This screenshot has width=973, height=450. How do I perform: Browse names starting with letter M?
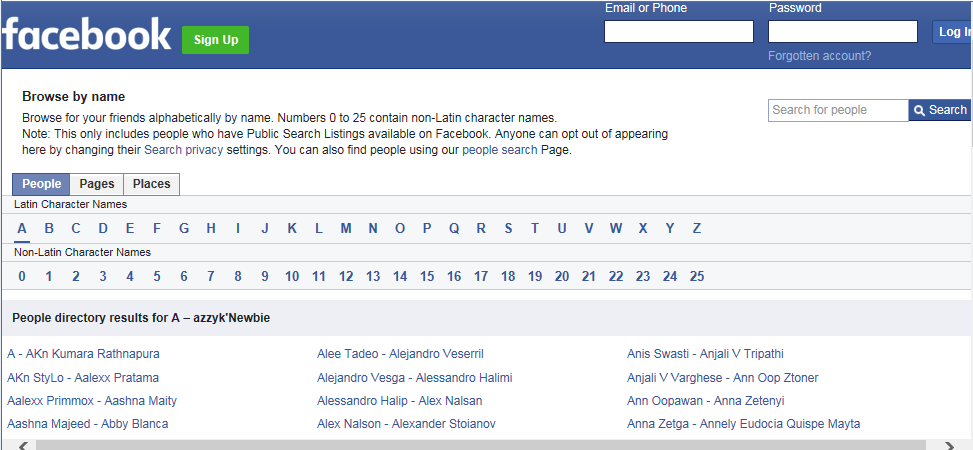pyautogui.click(x=346, y=228)
